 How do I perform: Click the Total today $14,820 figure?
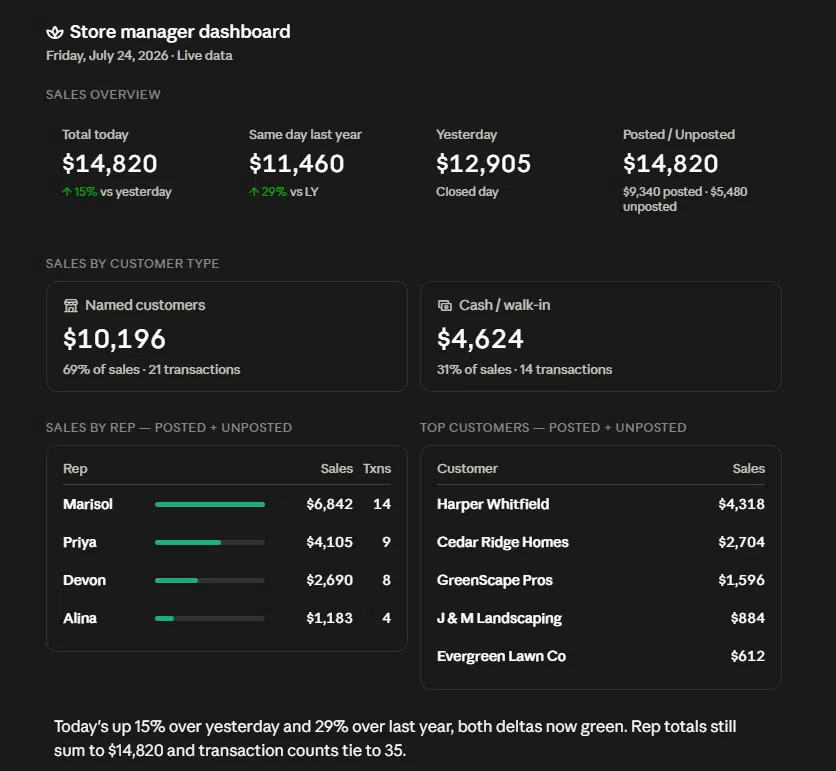[x=110, y=164]
